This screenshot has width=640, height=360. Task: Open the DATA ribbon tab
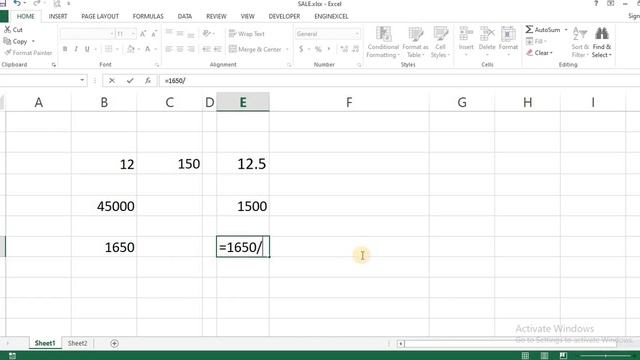[x=184, y=16]
